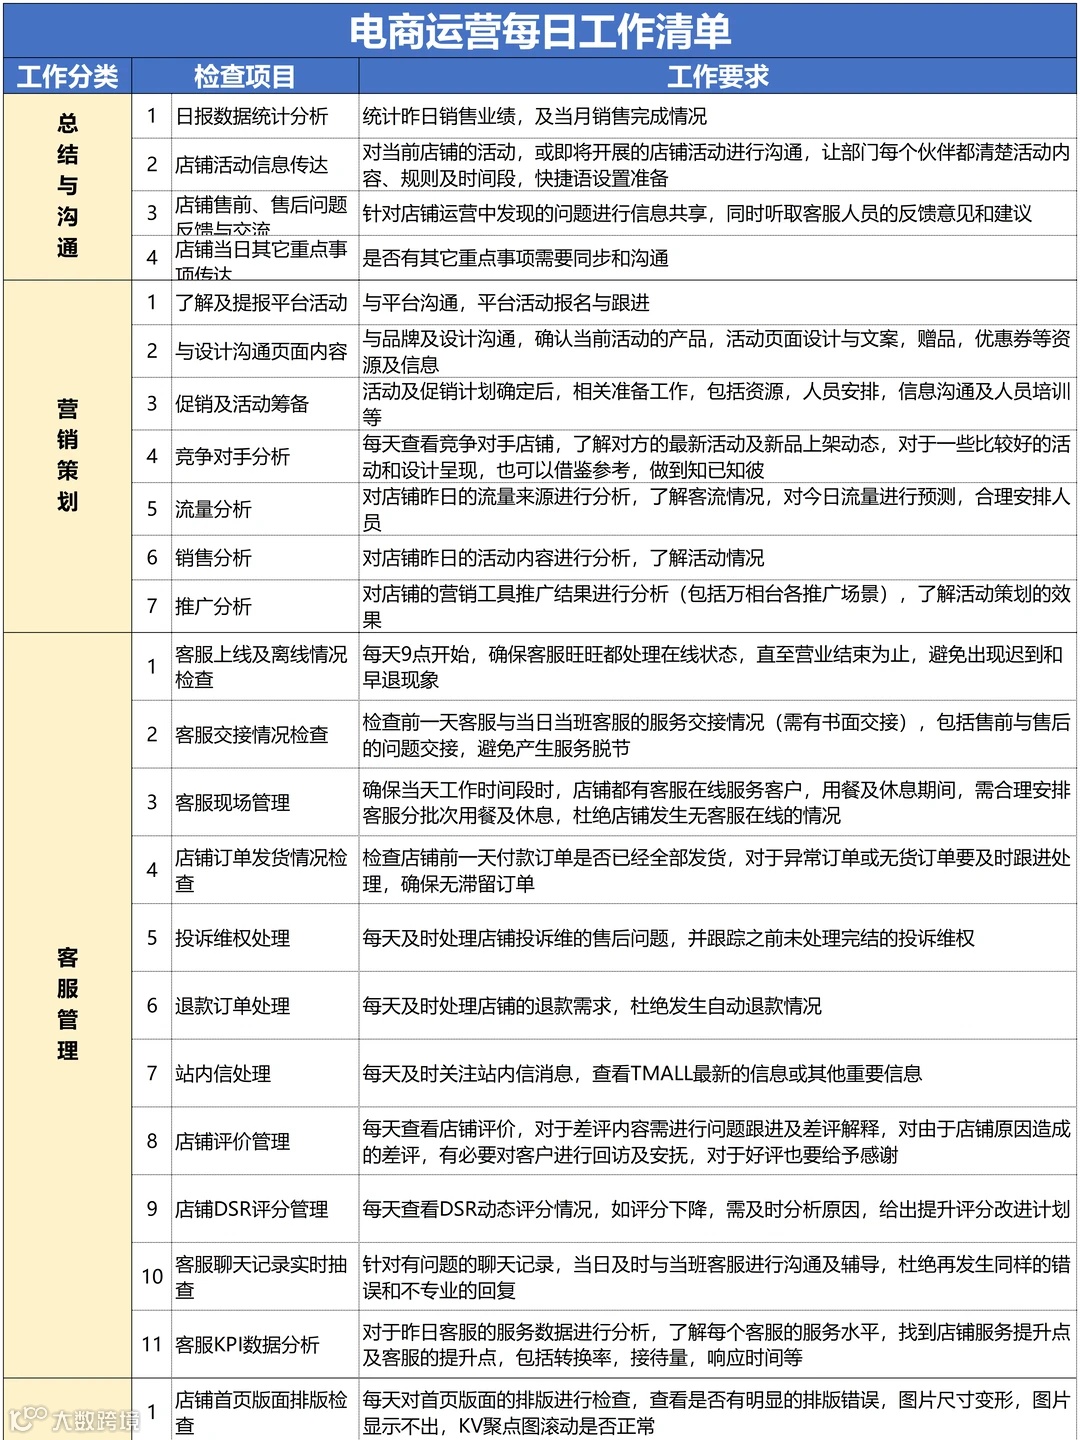1080x1440 pixels.
Task: Click the 客服交接情况检查 cell
Action: 265,734
